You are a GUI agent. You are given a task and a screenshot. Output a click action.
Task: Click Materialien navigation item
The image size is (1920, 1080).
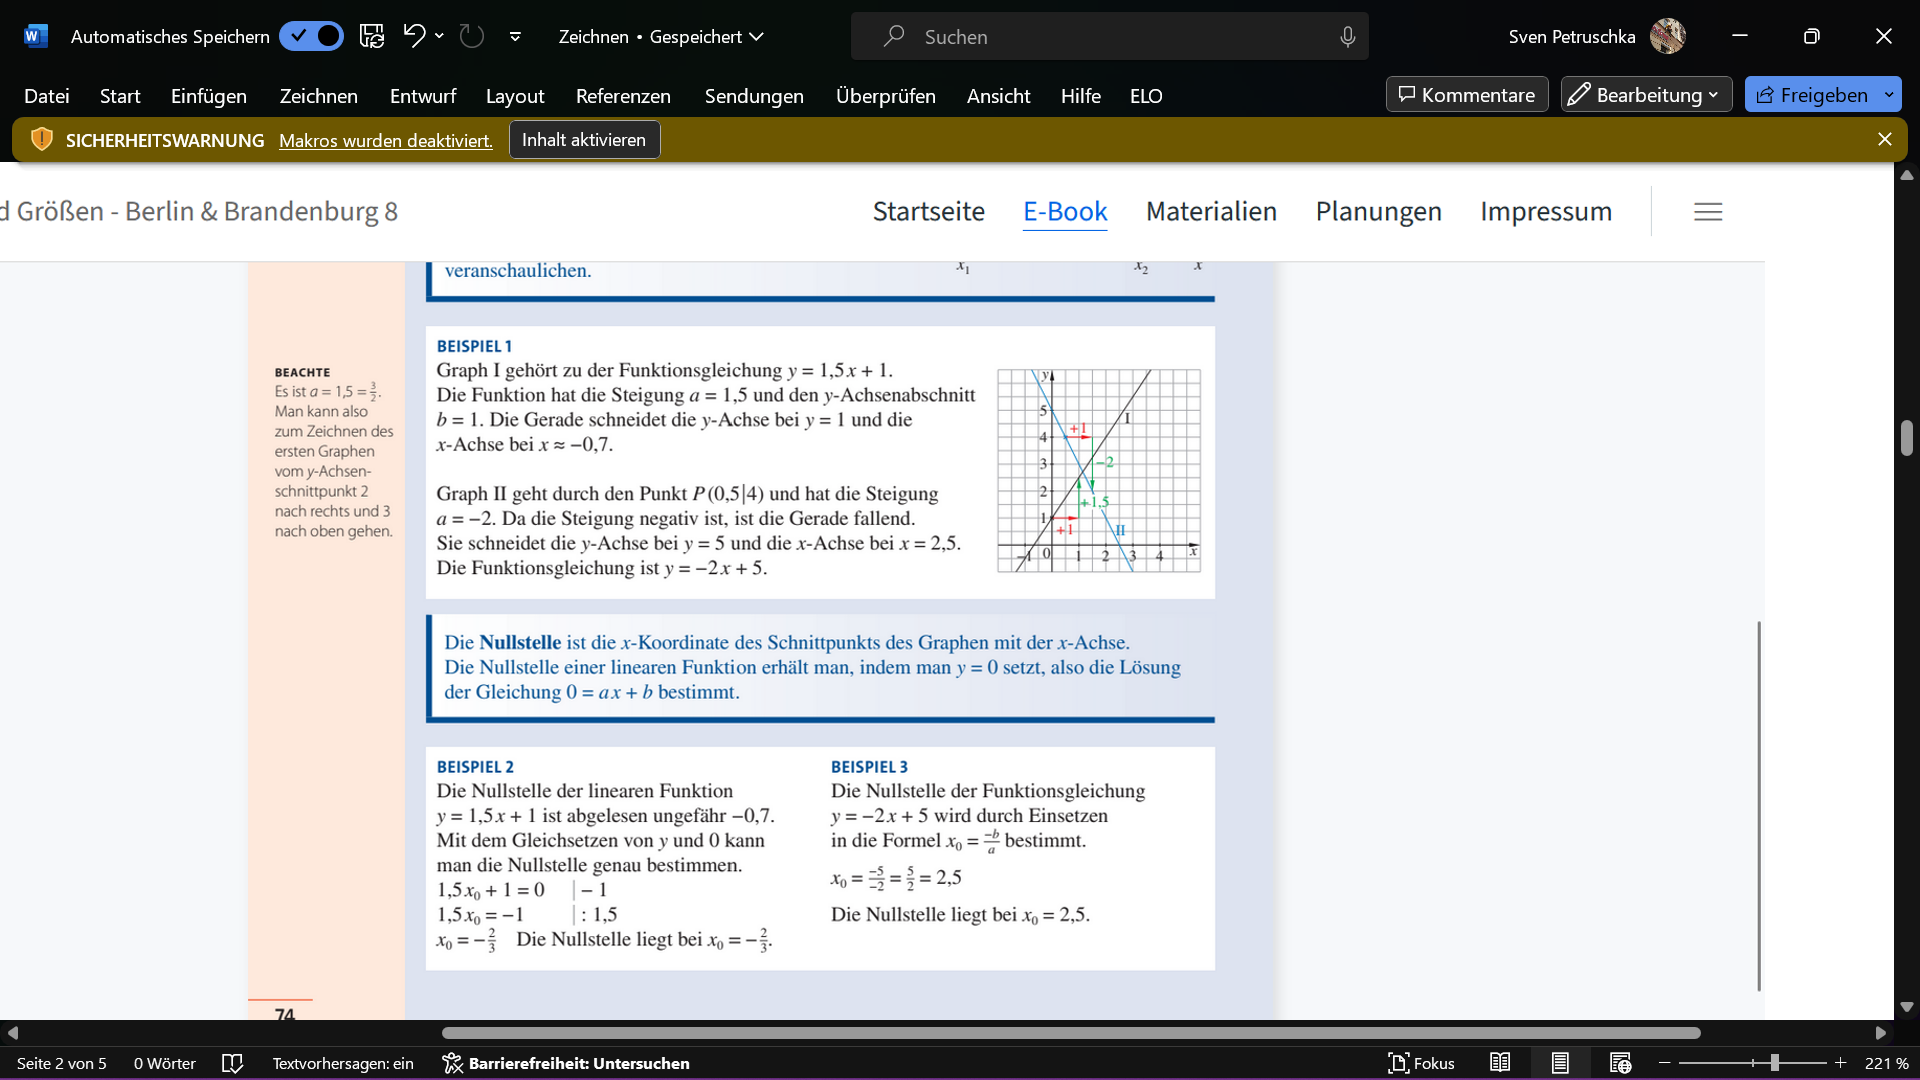1211,211
